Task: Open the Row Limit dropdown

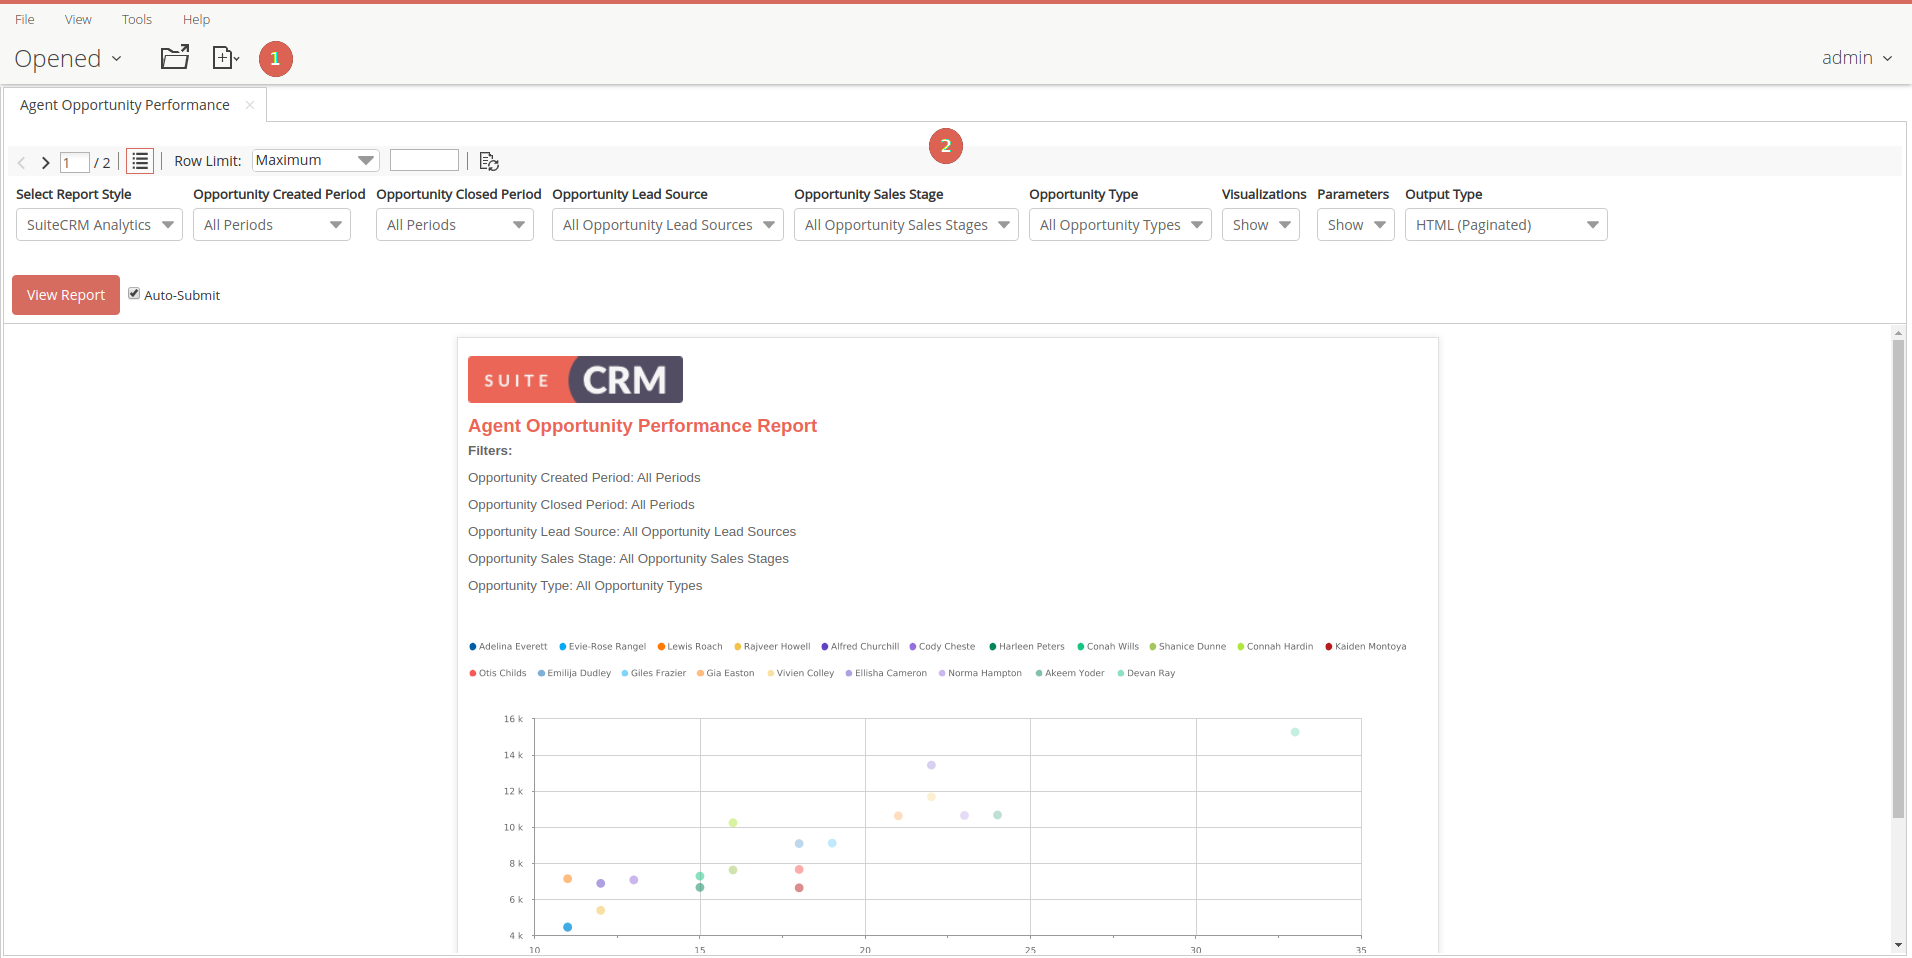Action: pos(315,160)
